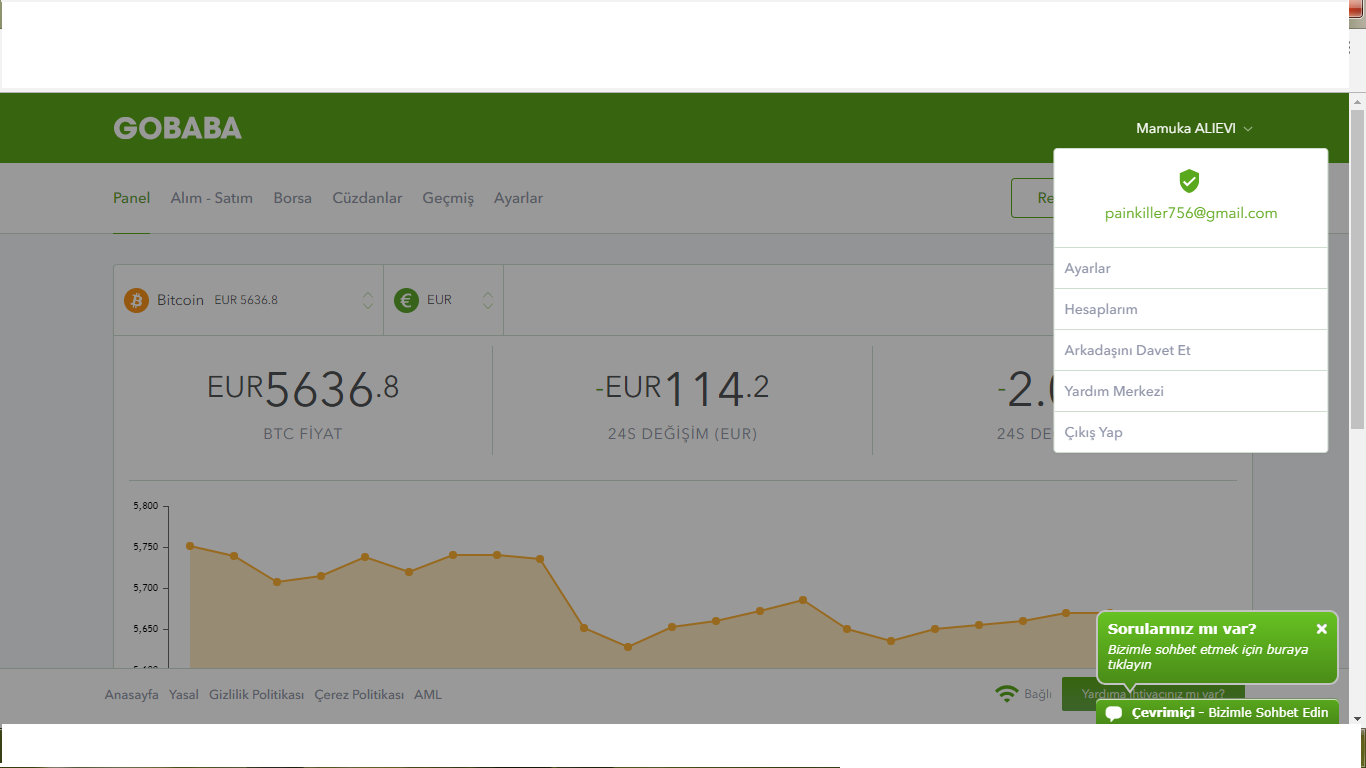
Task: Open the Yasal footer link
Action: coord(184,694)
